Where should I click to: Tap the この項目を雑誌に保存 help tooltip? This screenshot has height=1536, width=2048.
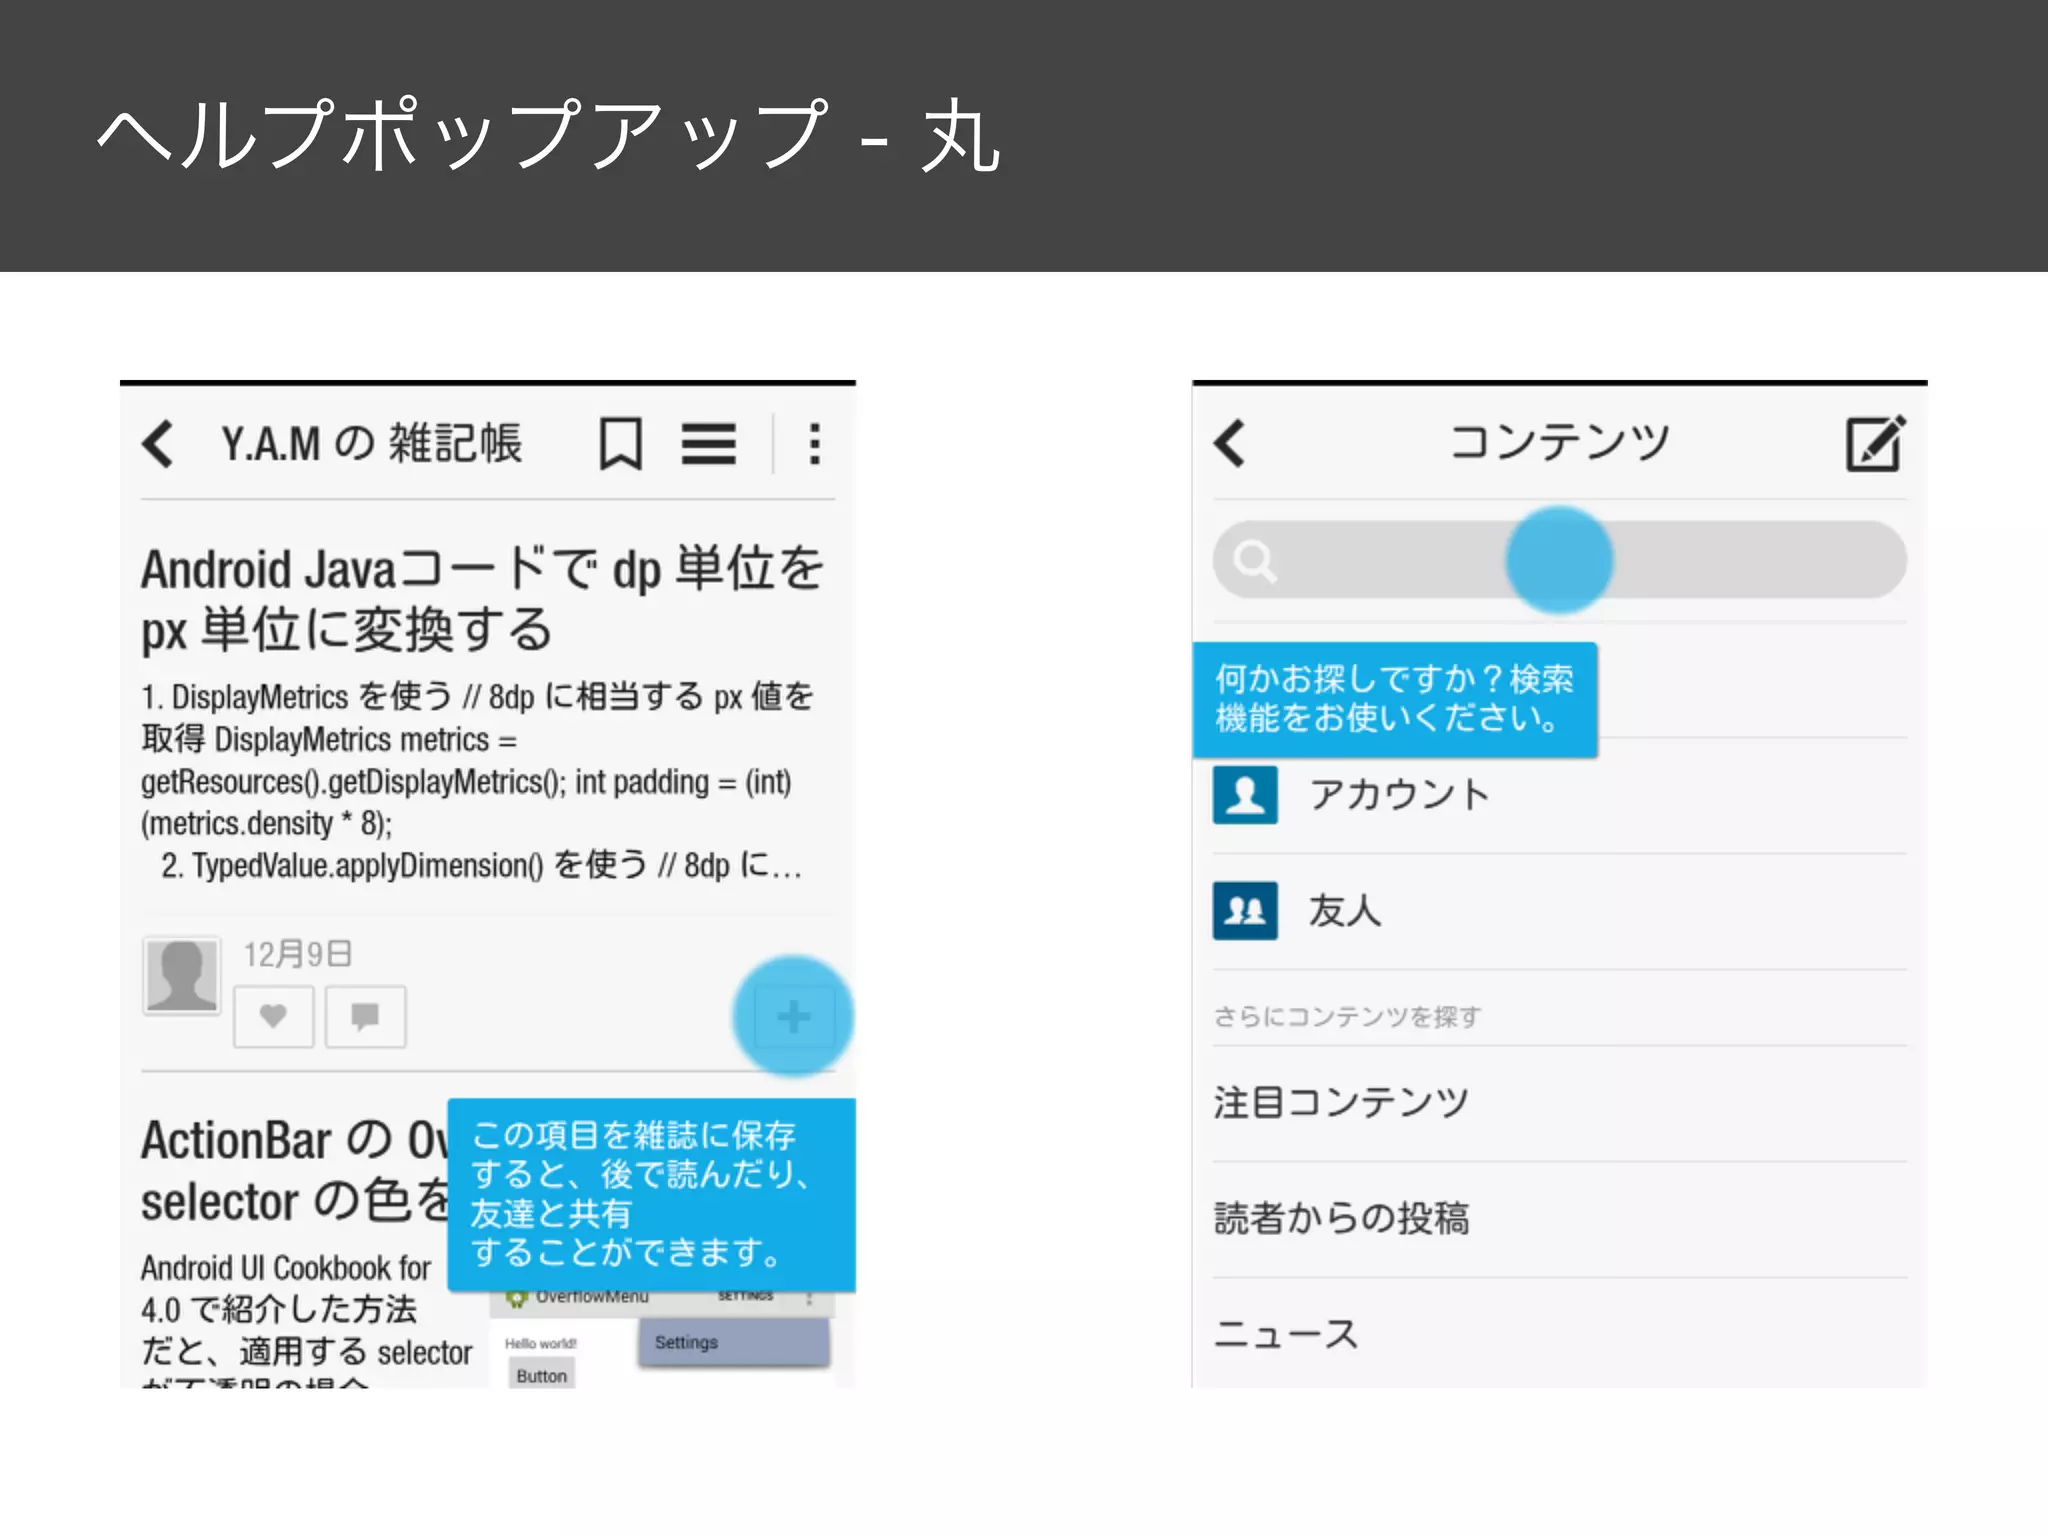coord(650,1193)
